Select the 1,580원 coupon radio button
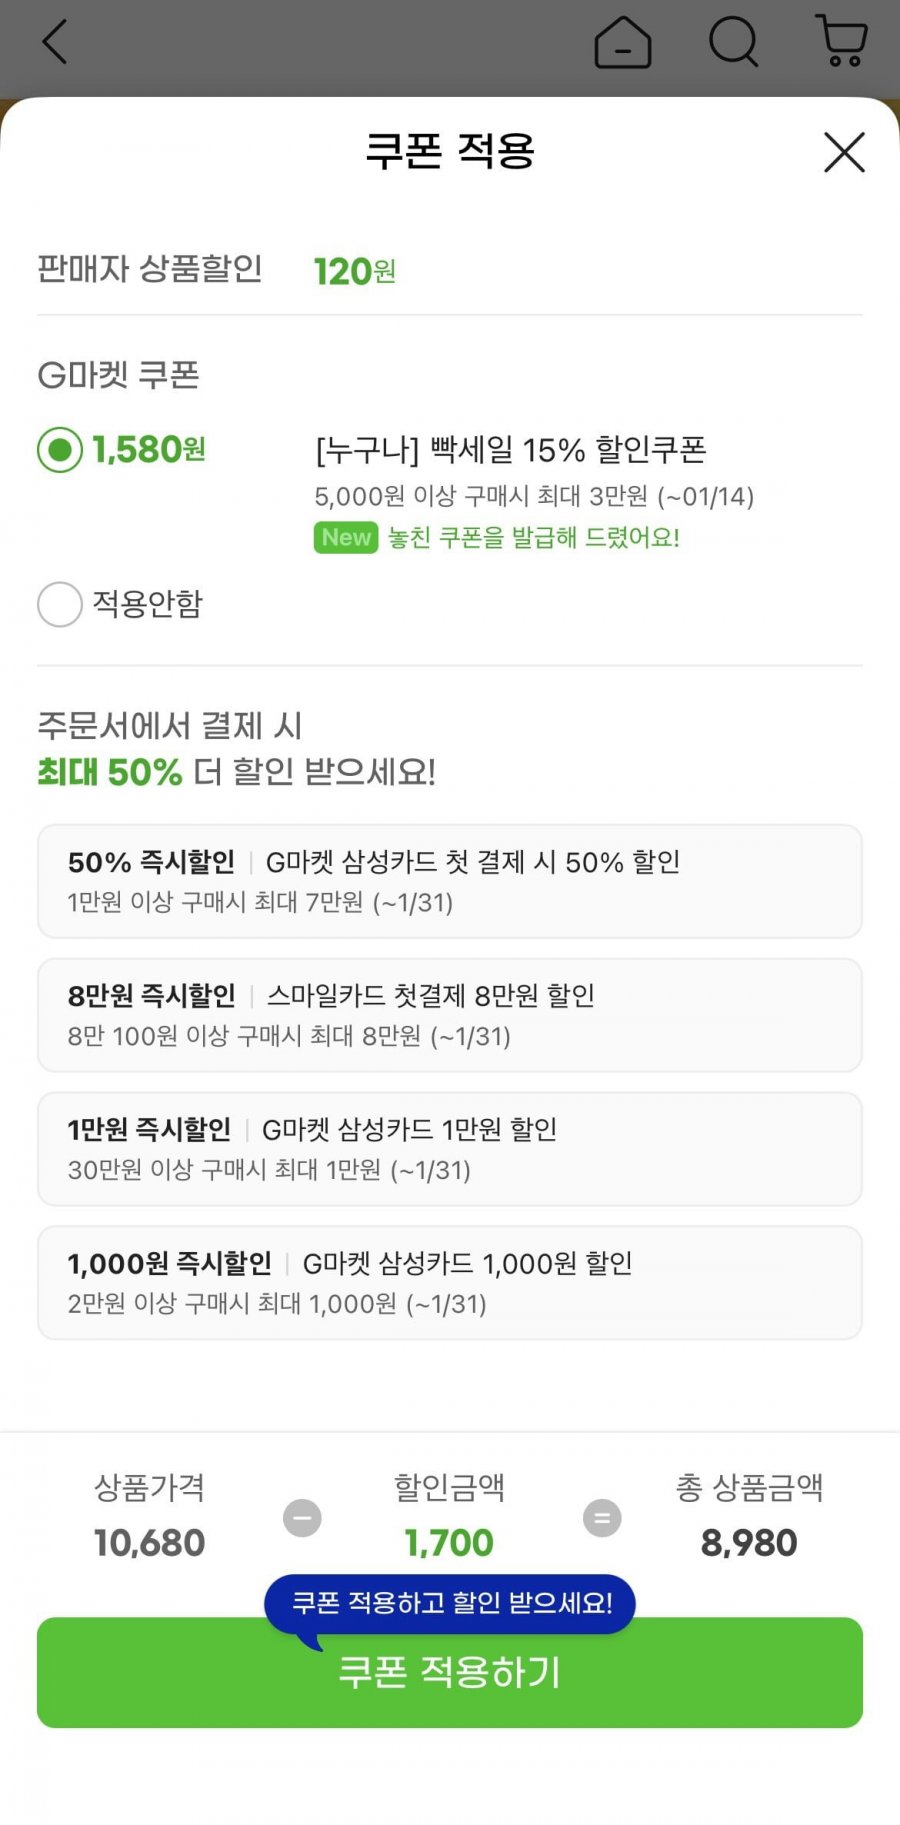The image size is (900, 1825). [x=60, y=450]
